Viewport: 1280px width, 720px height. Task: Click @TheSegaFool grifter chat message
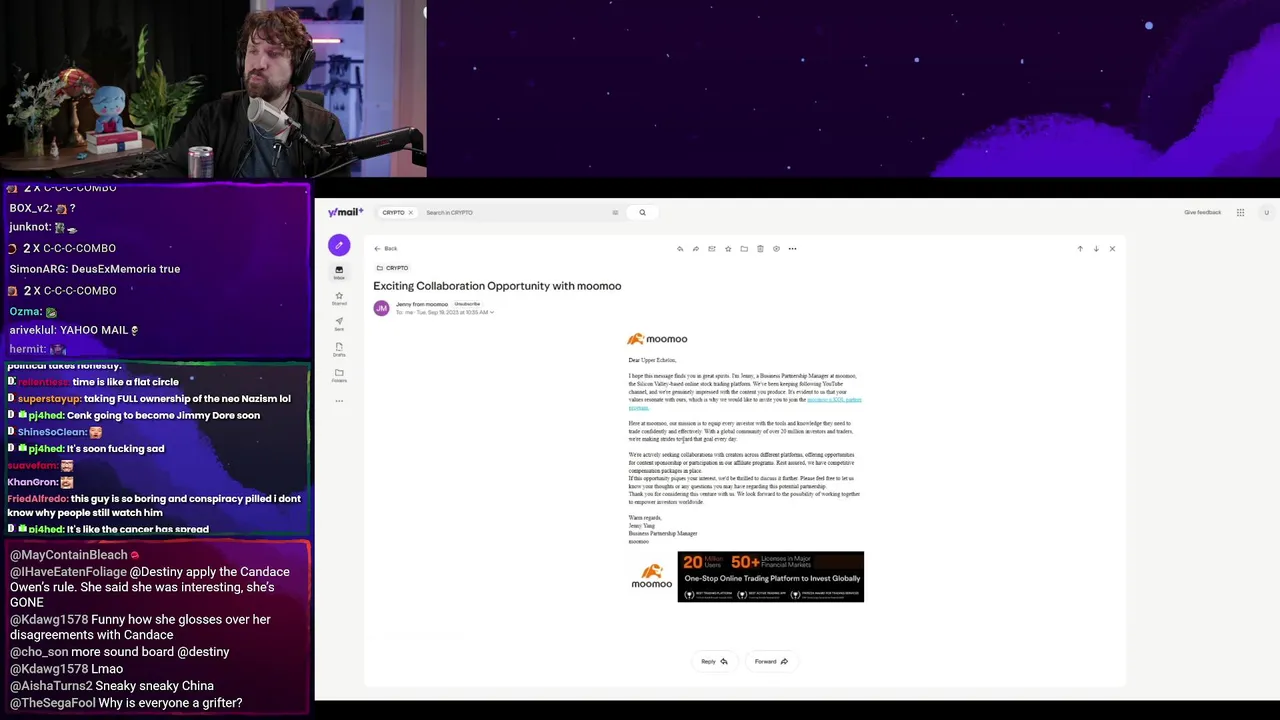[126, 703]
